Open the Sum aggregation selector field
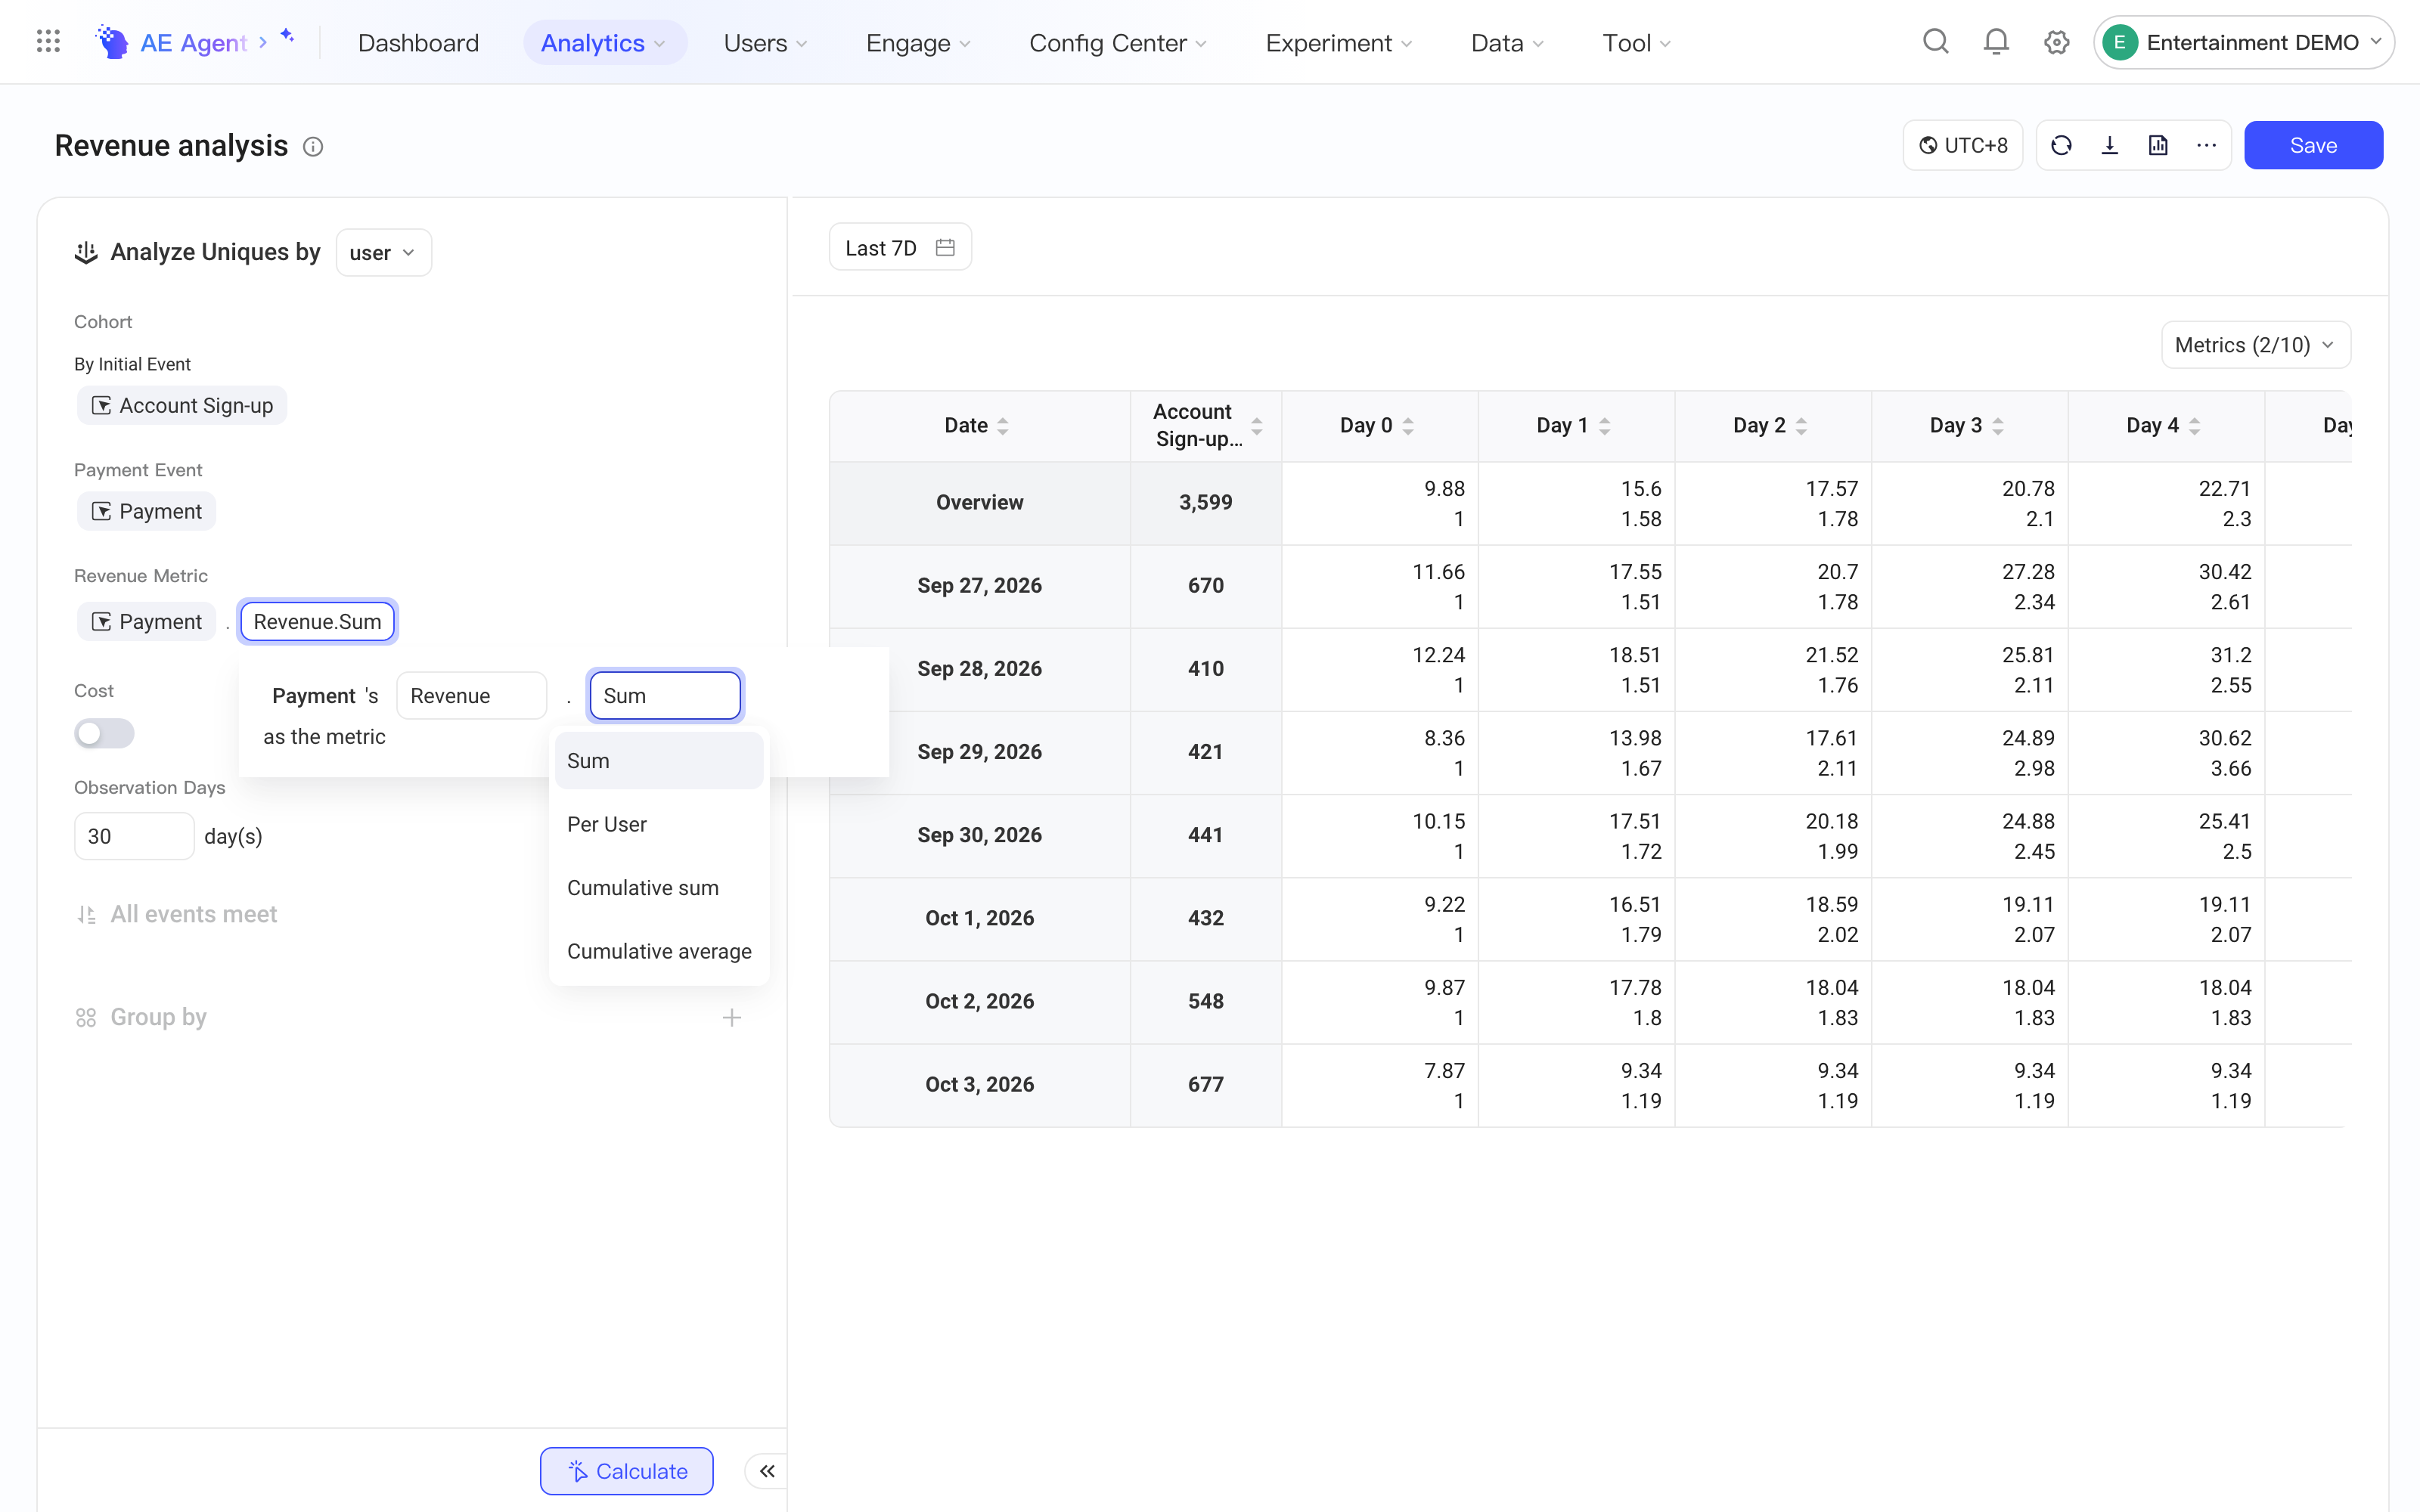The image size is (2420, 1512). pyautogui.click(x=665, y=696)
